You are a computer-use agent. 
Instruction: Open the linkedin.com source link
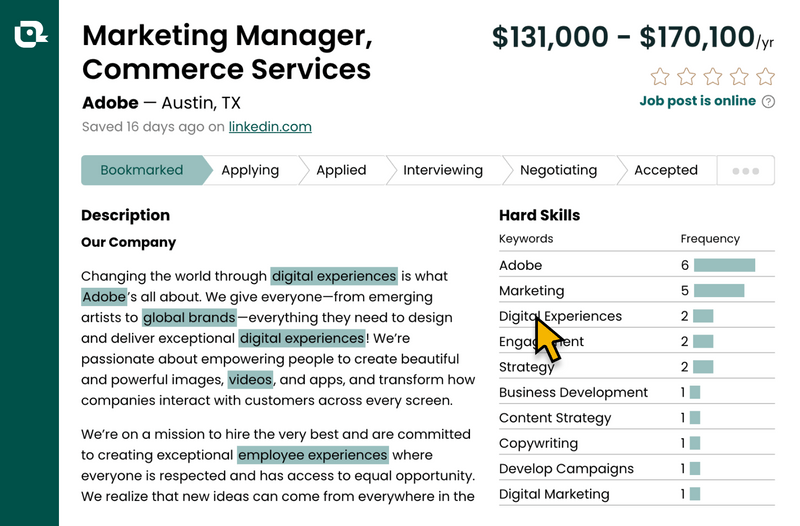[x=270, y=127]
